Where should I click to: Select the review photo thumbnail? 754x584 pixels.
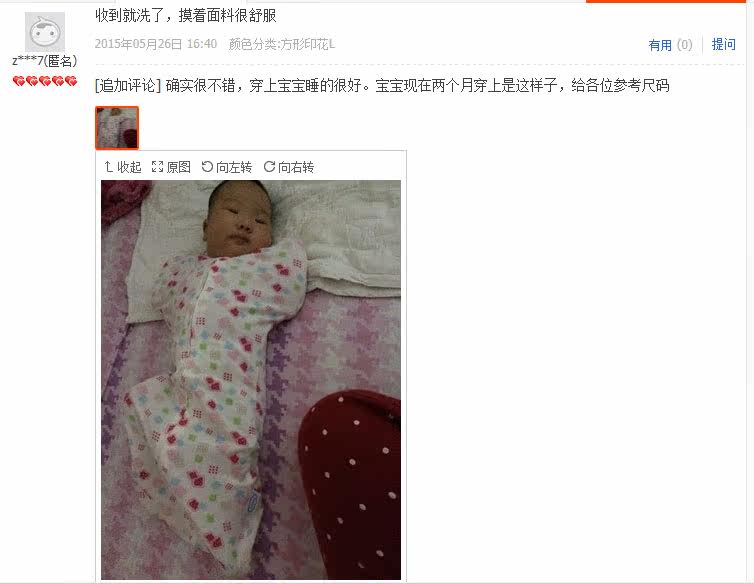(117, 127)
